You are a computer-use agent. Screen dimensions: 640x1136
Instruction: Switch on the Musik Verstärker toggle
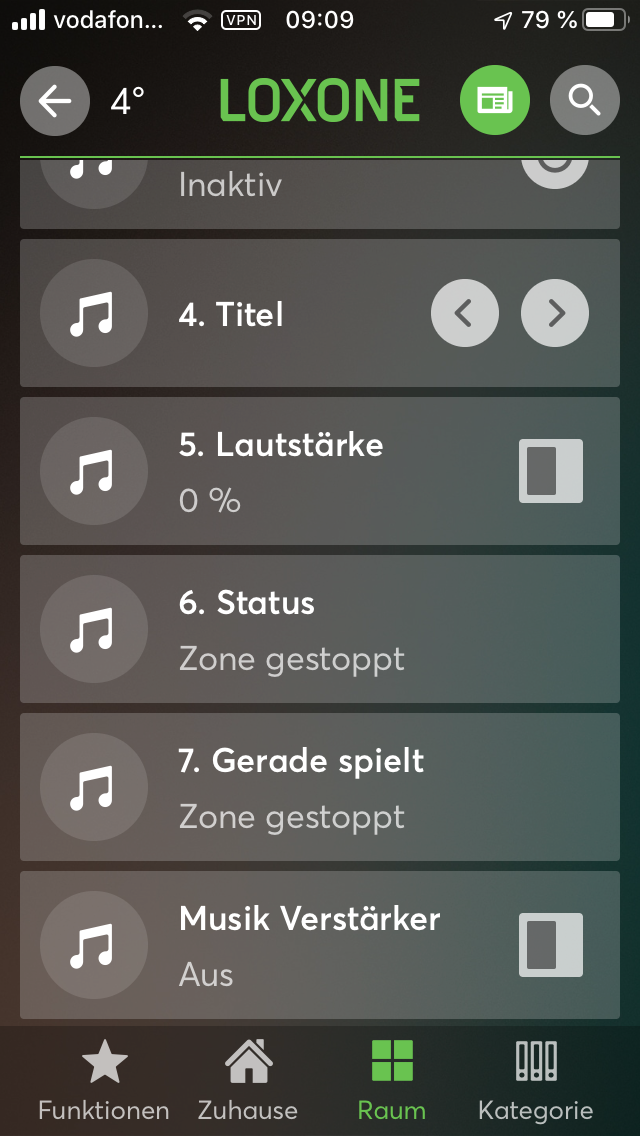(551, 945)
